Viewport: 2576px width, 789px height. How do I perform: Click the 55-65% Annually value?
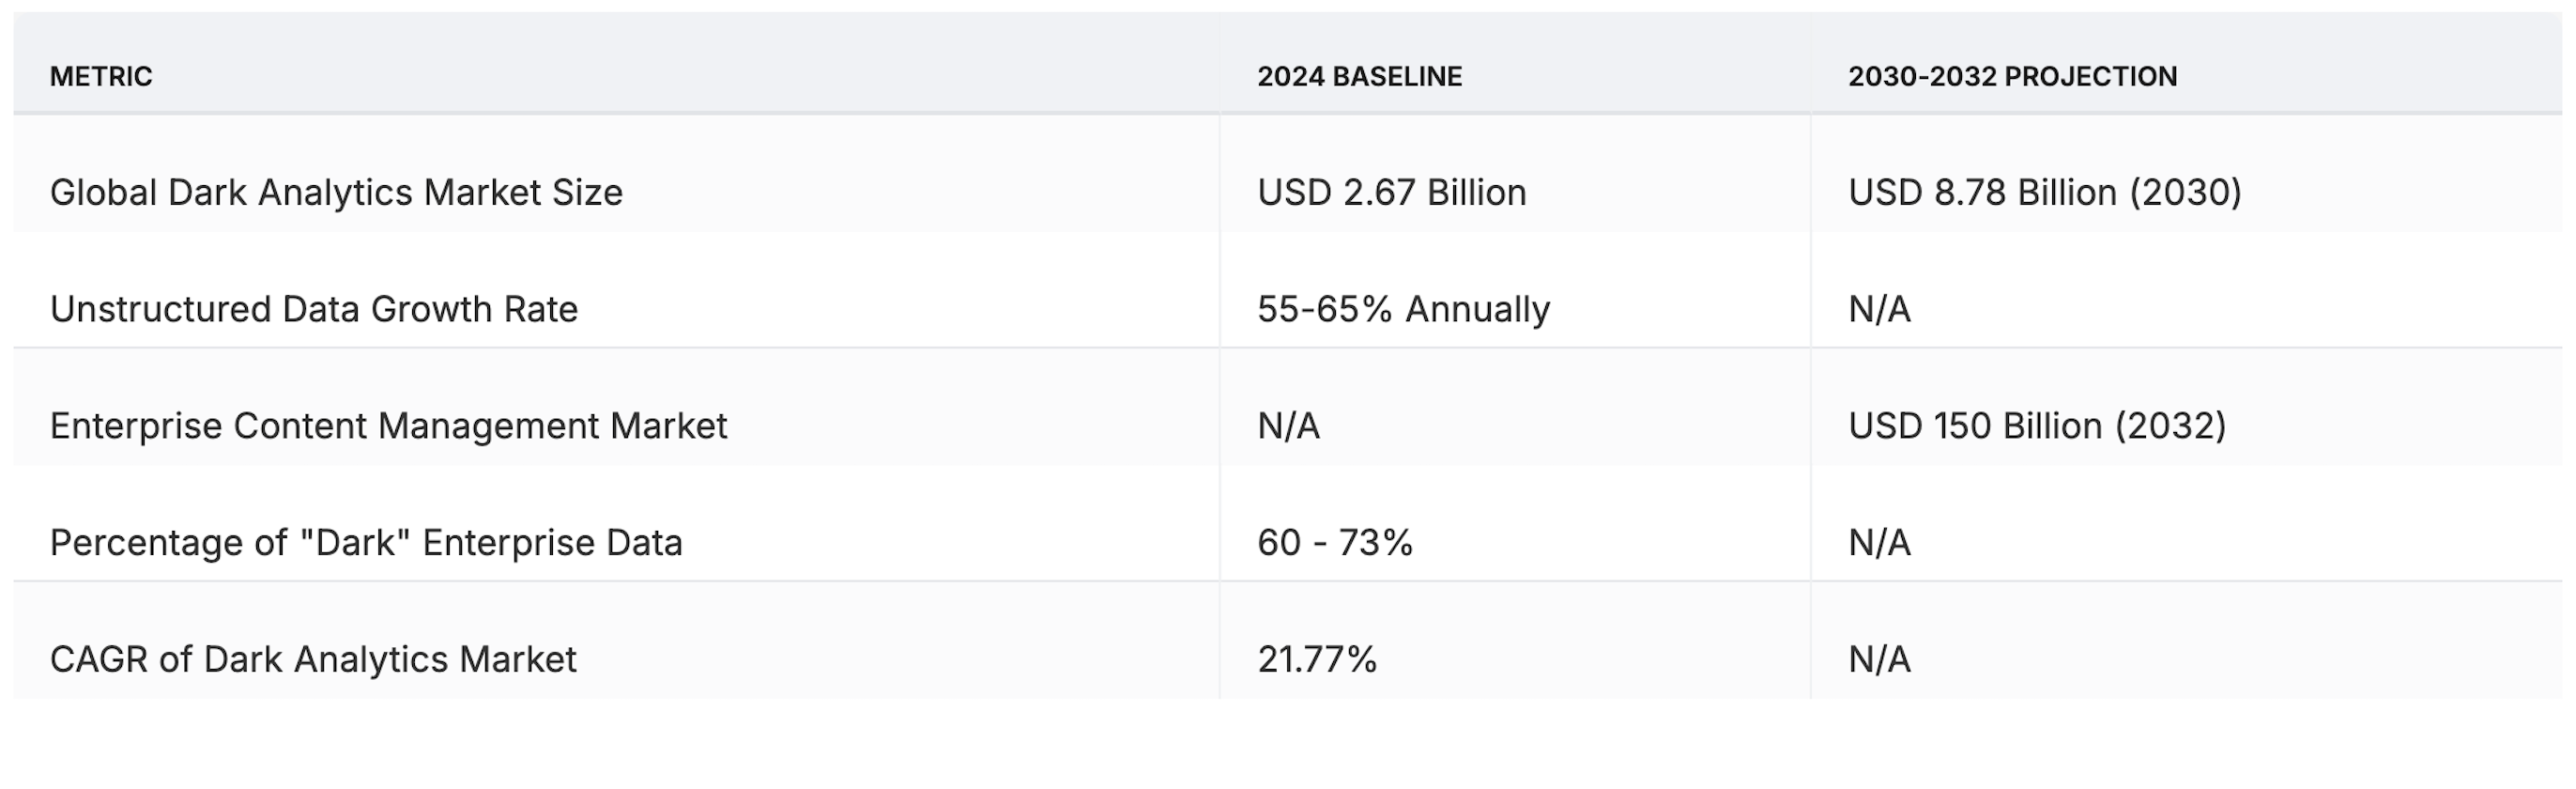point(1403,309)
